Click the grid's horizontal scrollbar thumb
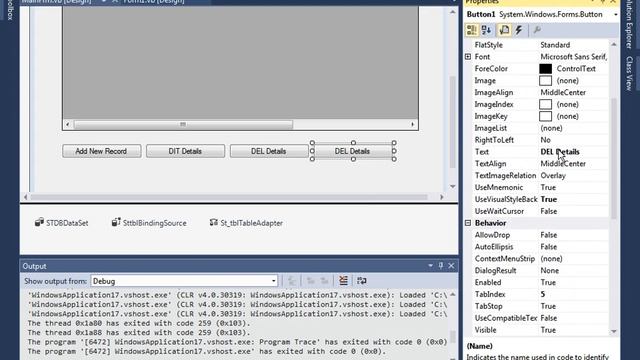The height and width of the screenshot is (360, 640). [183, 124]
